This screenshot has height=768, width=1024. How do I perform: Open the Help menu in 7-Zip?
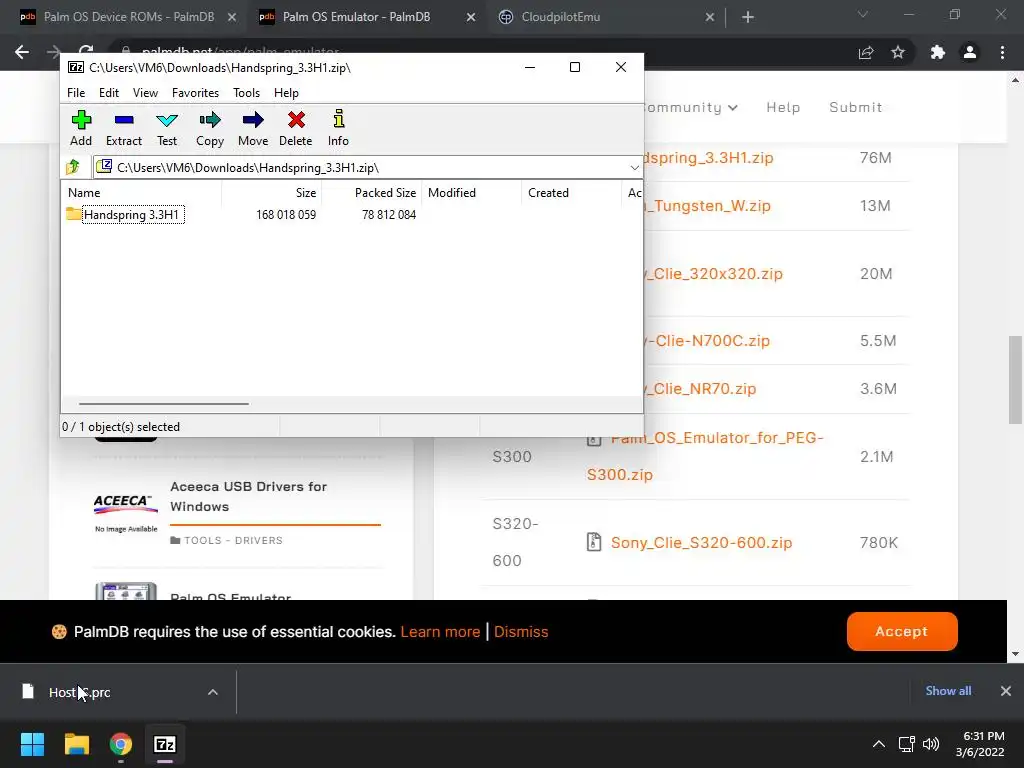click(286, 93)
